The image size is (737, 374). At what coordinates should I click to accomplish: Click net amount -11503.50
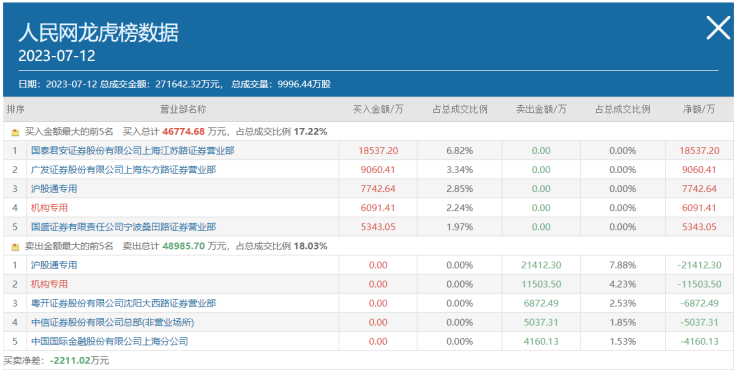click(699, 284)
